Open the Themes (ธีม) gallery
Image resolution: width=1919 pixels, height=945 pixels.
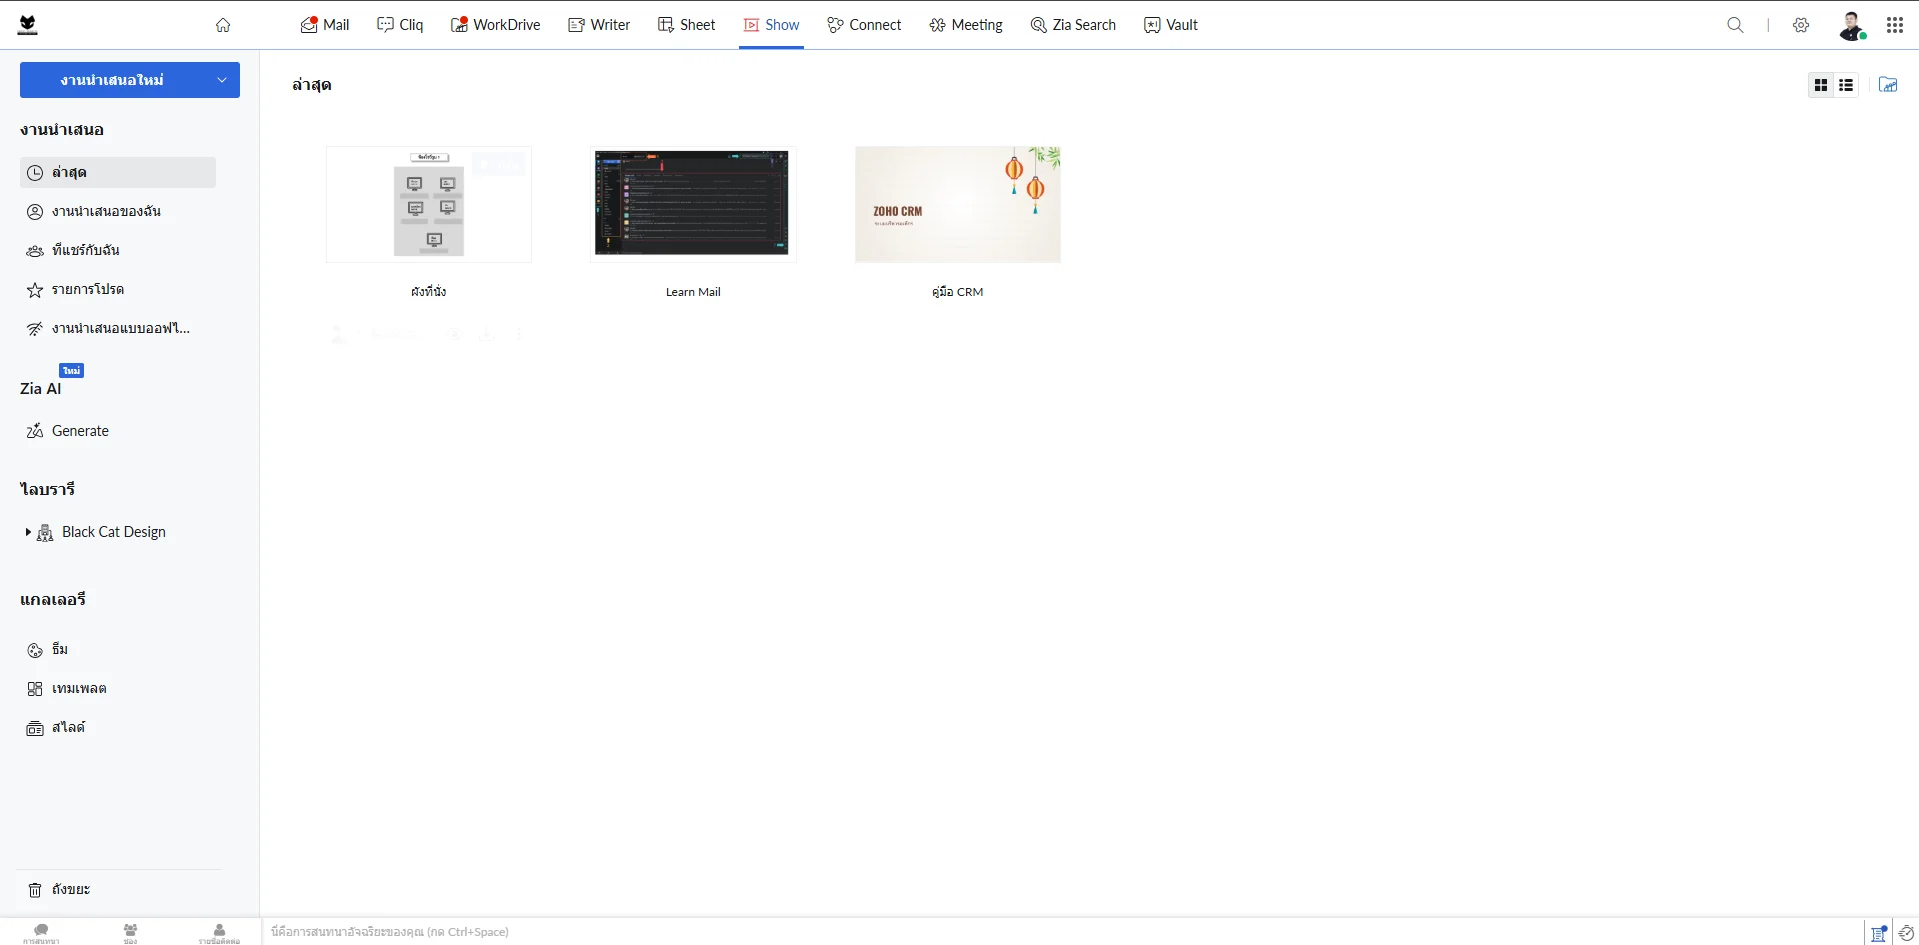60,649
